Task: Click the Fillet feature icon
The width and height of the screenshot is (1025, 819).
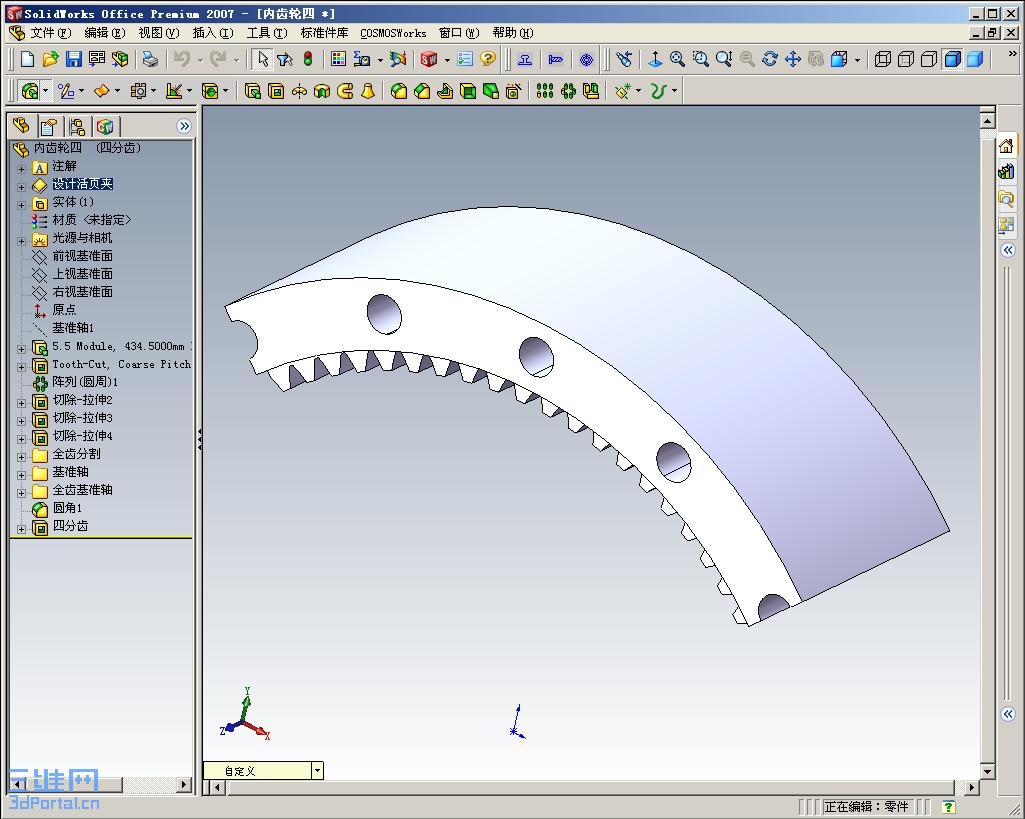Action: click(399, 92)
